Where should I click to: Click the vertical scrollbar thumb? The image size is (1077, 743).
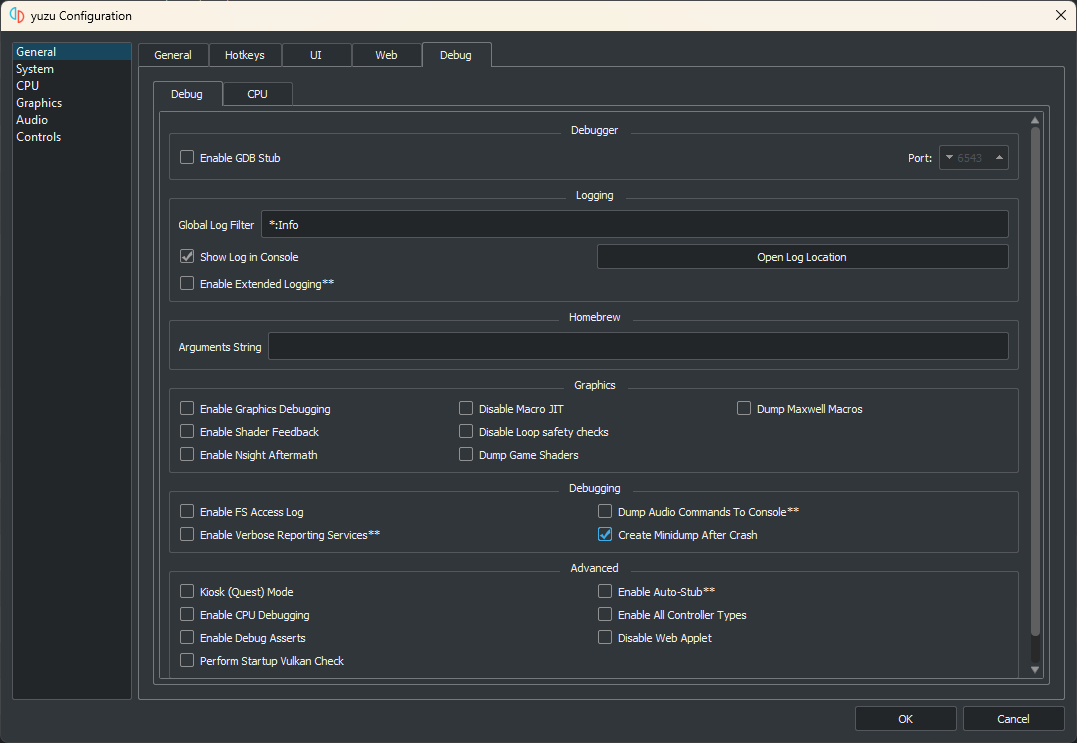click(x=1035, y=381)
